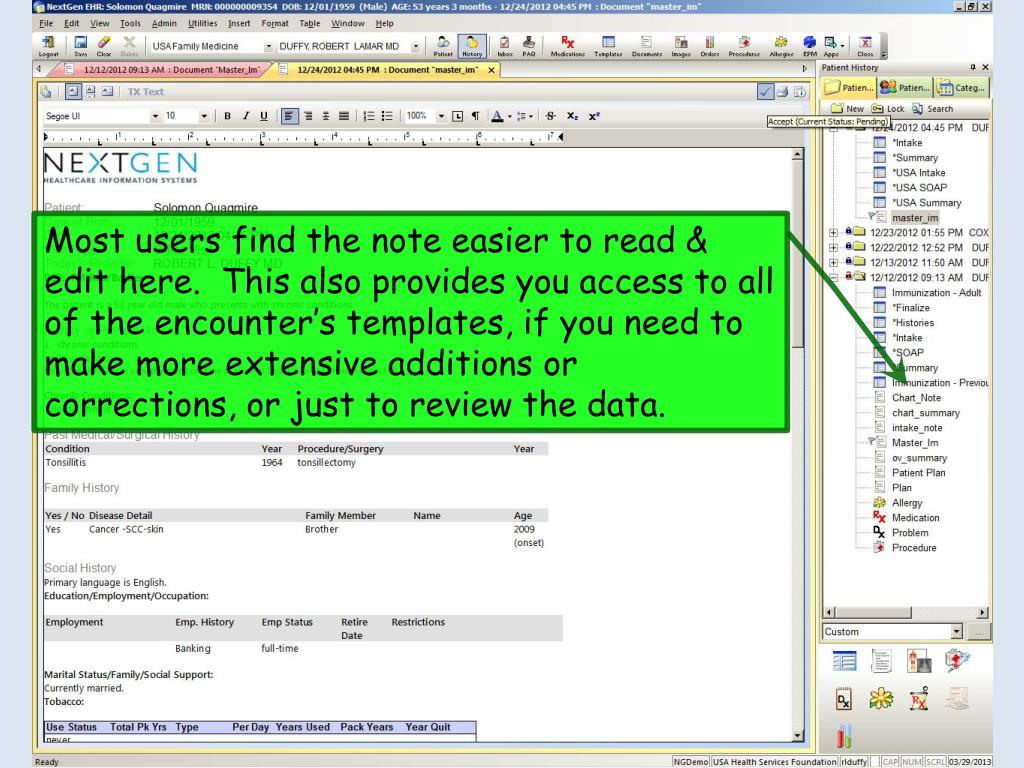
Task: Toggle bold formatting
Action: [227, 116]
